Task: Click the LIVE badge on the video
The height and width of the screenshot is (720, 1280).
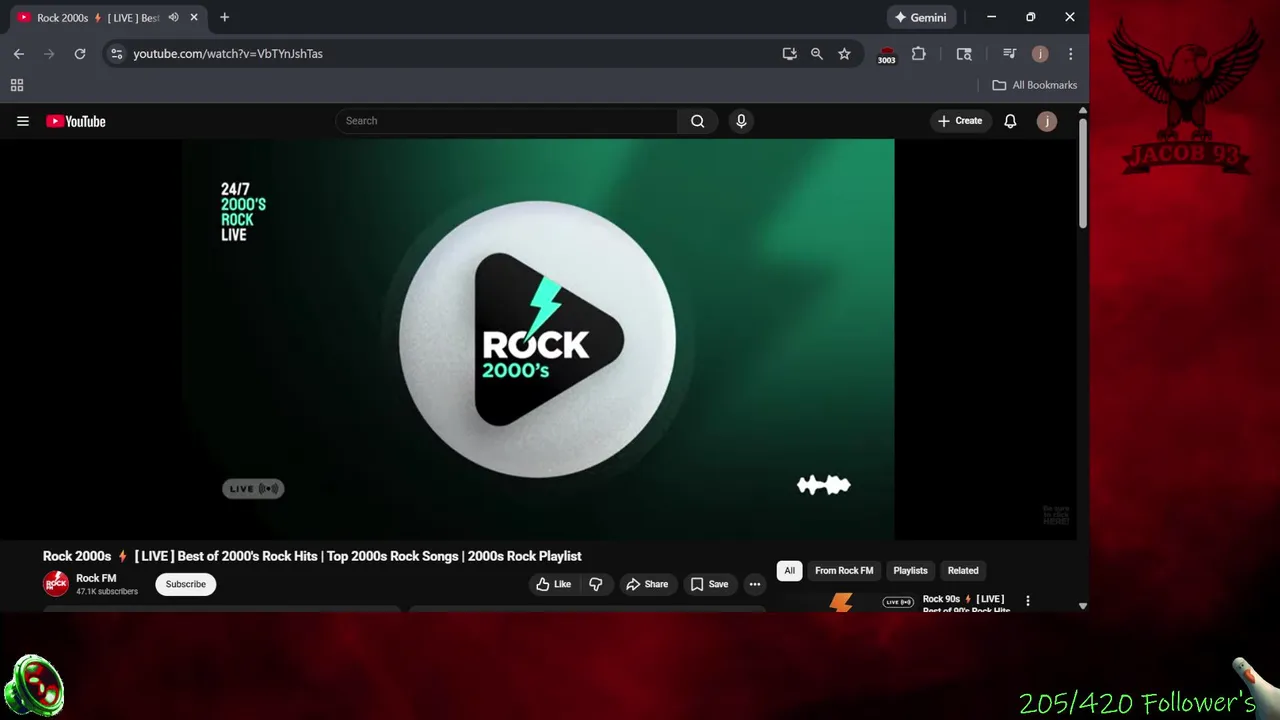Action: (253, 488)
